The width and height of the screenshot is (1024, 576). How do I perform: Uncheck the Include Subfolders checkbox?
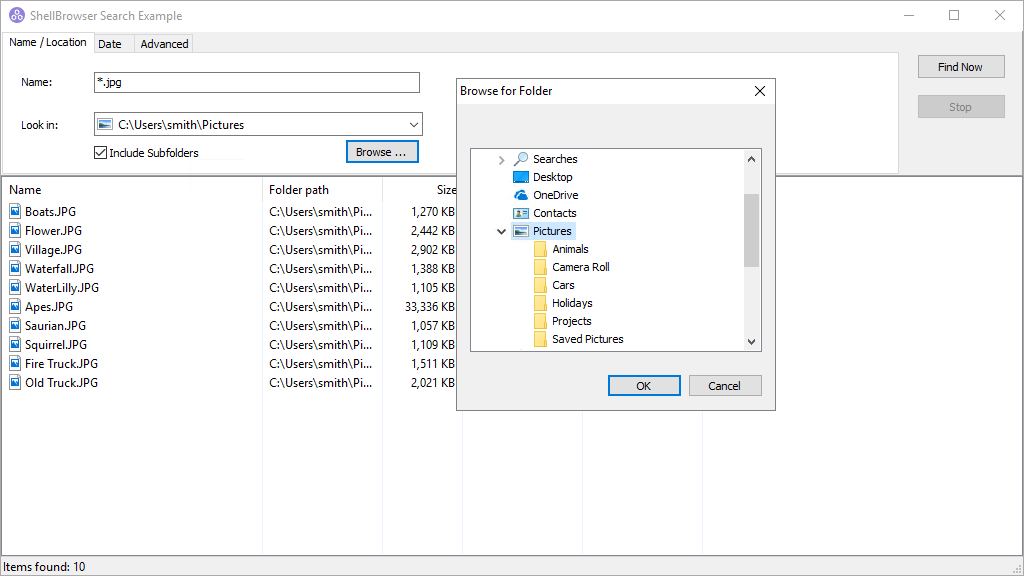pyautogui.click(x=100, y=152)
